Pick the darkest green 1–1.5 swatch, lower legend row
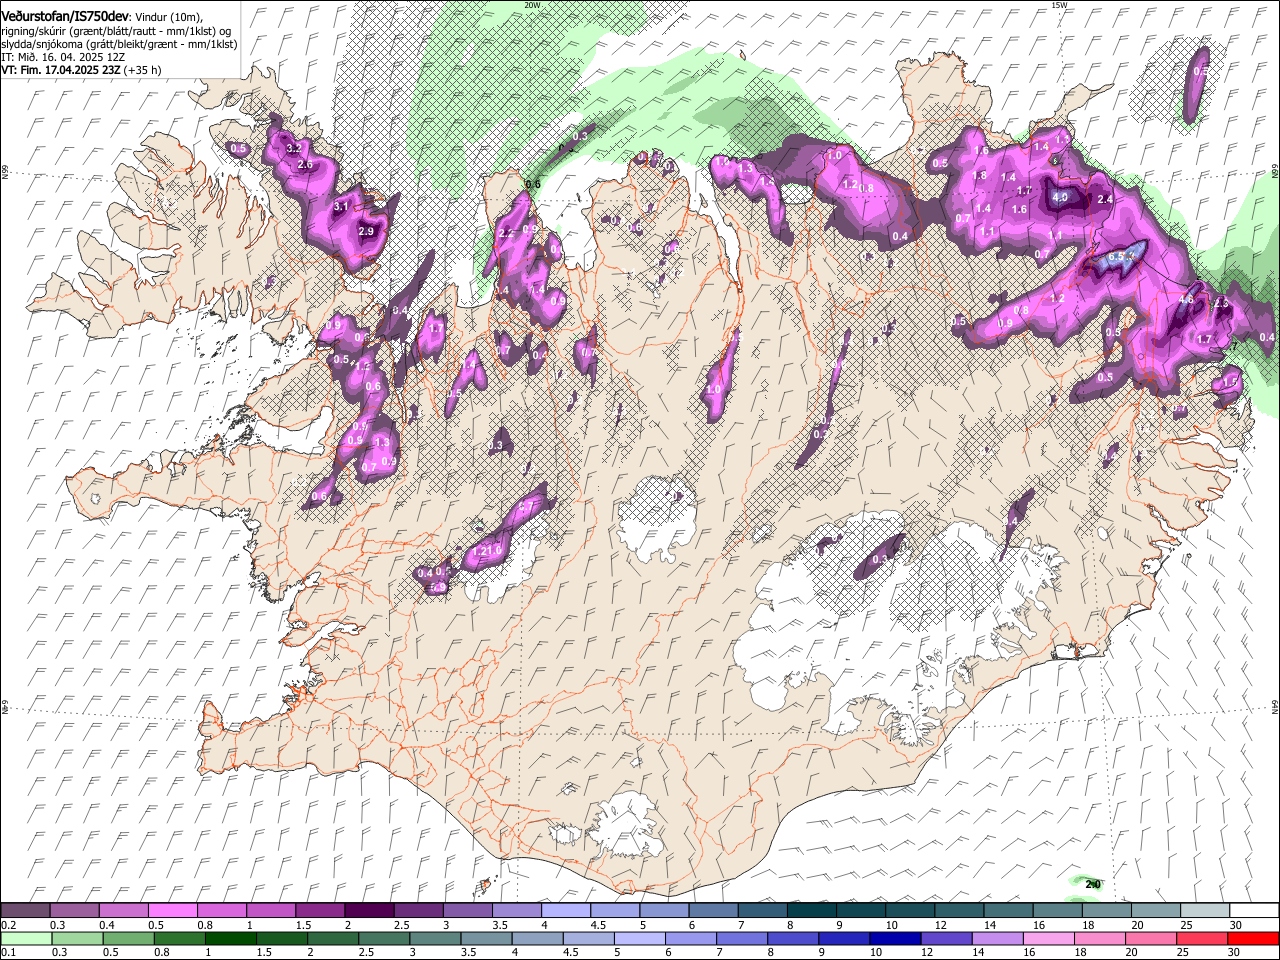 [230, 938]
